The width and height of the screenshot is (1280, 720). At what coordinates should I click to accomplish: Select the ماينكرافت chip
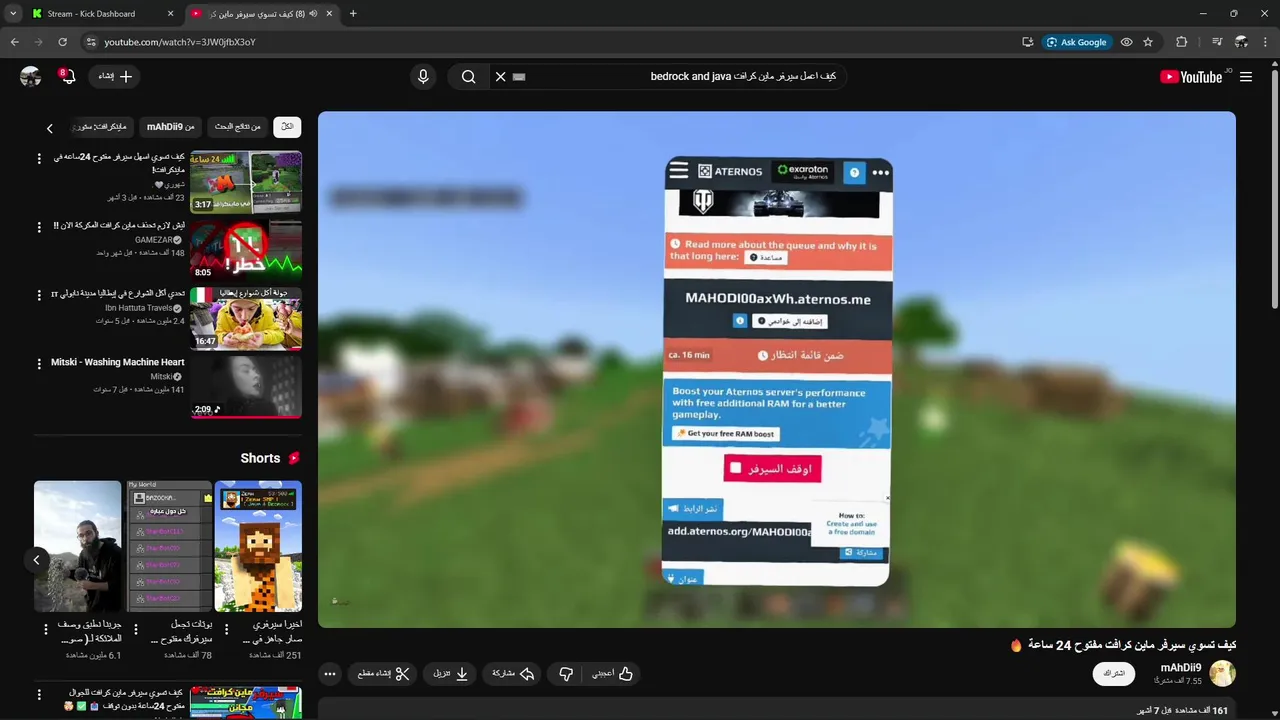pos(102,127)
